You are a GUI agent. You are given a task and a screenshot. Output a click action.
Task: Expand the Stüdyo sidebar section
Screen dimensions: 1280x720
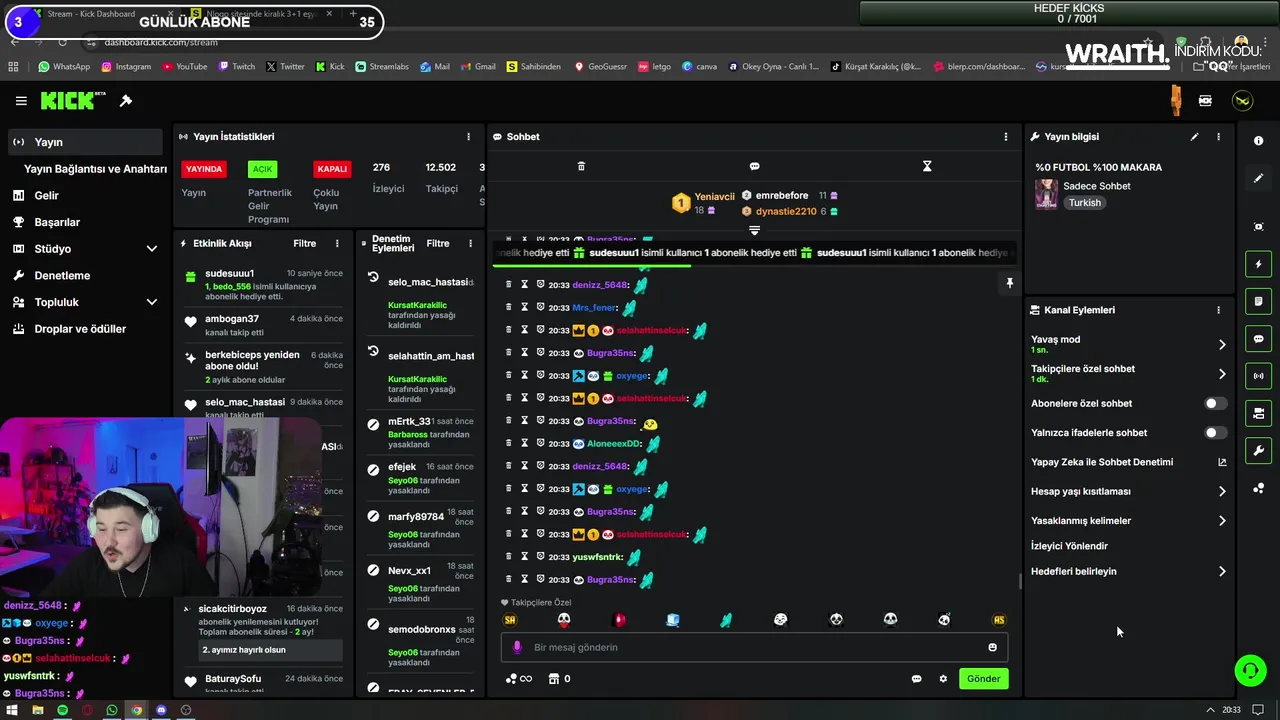click(151, 249)
